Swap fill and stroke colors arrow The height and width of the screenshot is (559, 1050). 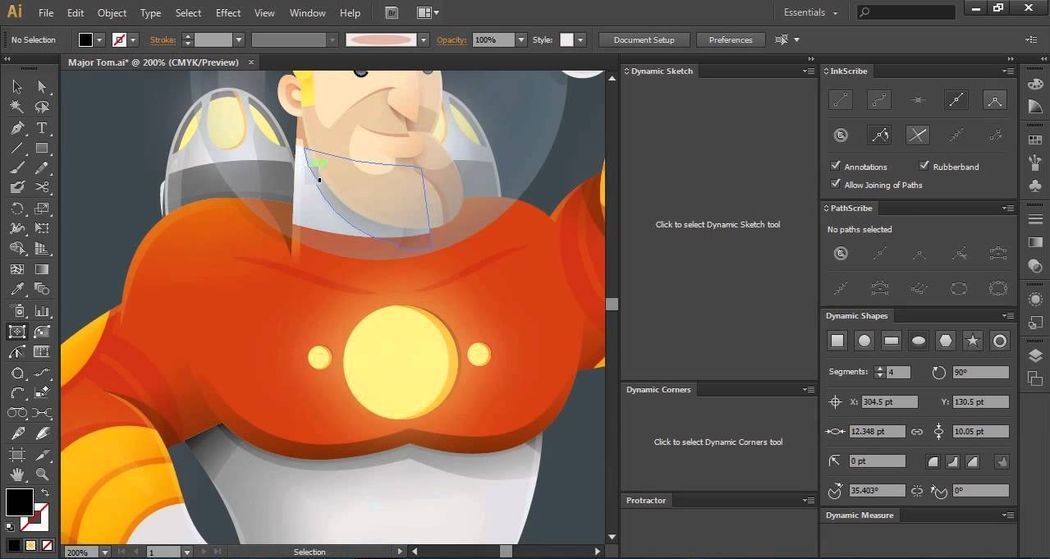pyautogui.click(x=45, y=493)
